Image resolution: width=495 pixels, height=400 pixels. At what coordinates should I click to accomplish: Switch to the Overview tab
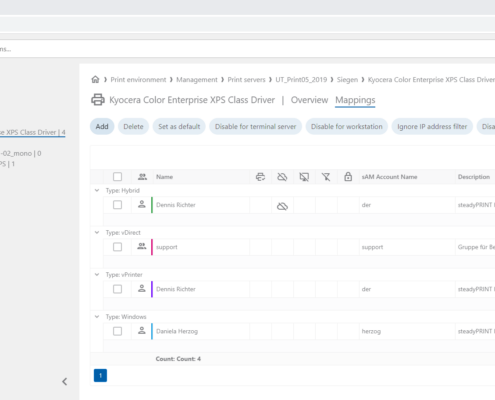coord(309,100)
